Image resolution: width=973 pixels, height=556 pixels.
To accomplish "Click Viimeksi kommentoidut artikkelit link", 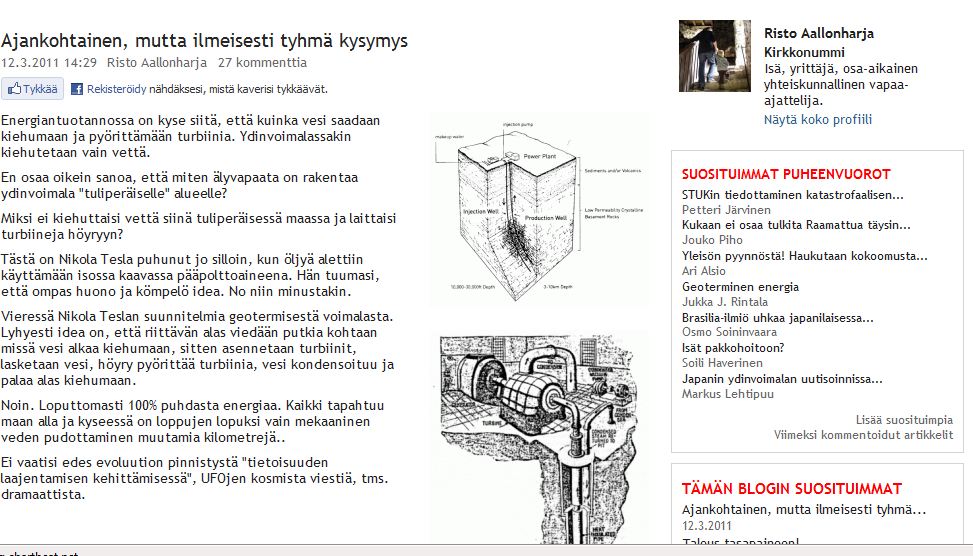I will [x=863, y=435].
